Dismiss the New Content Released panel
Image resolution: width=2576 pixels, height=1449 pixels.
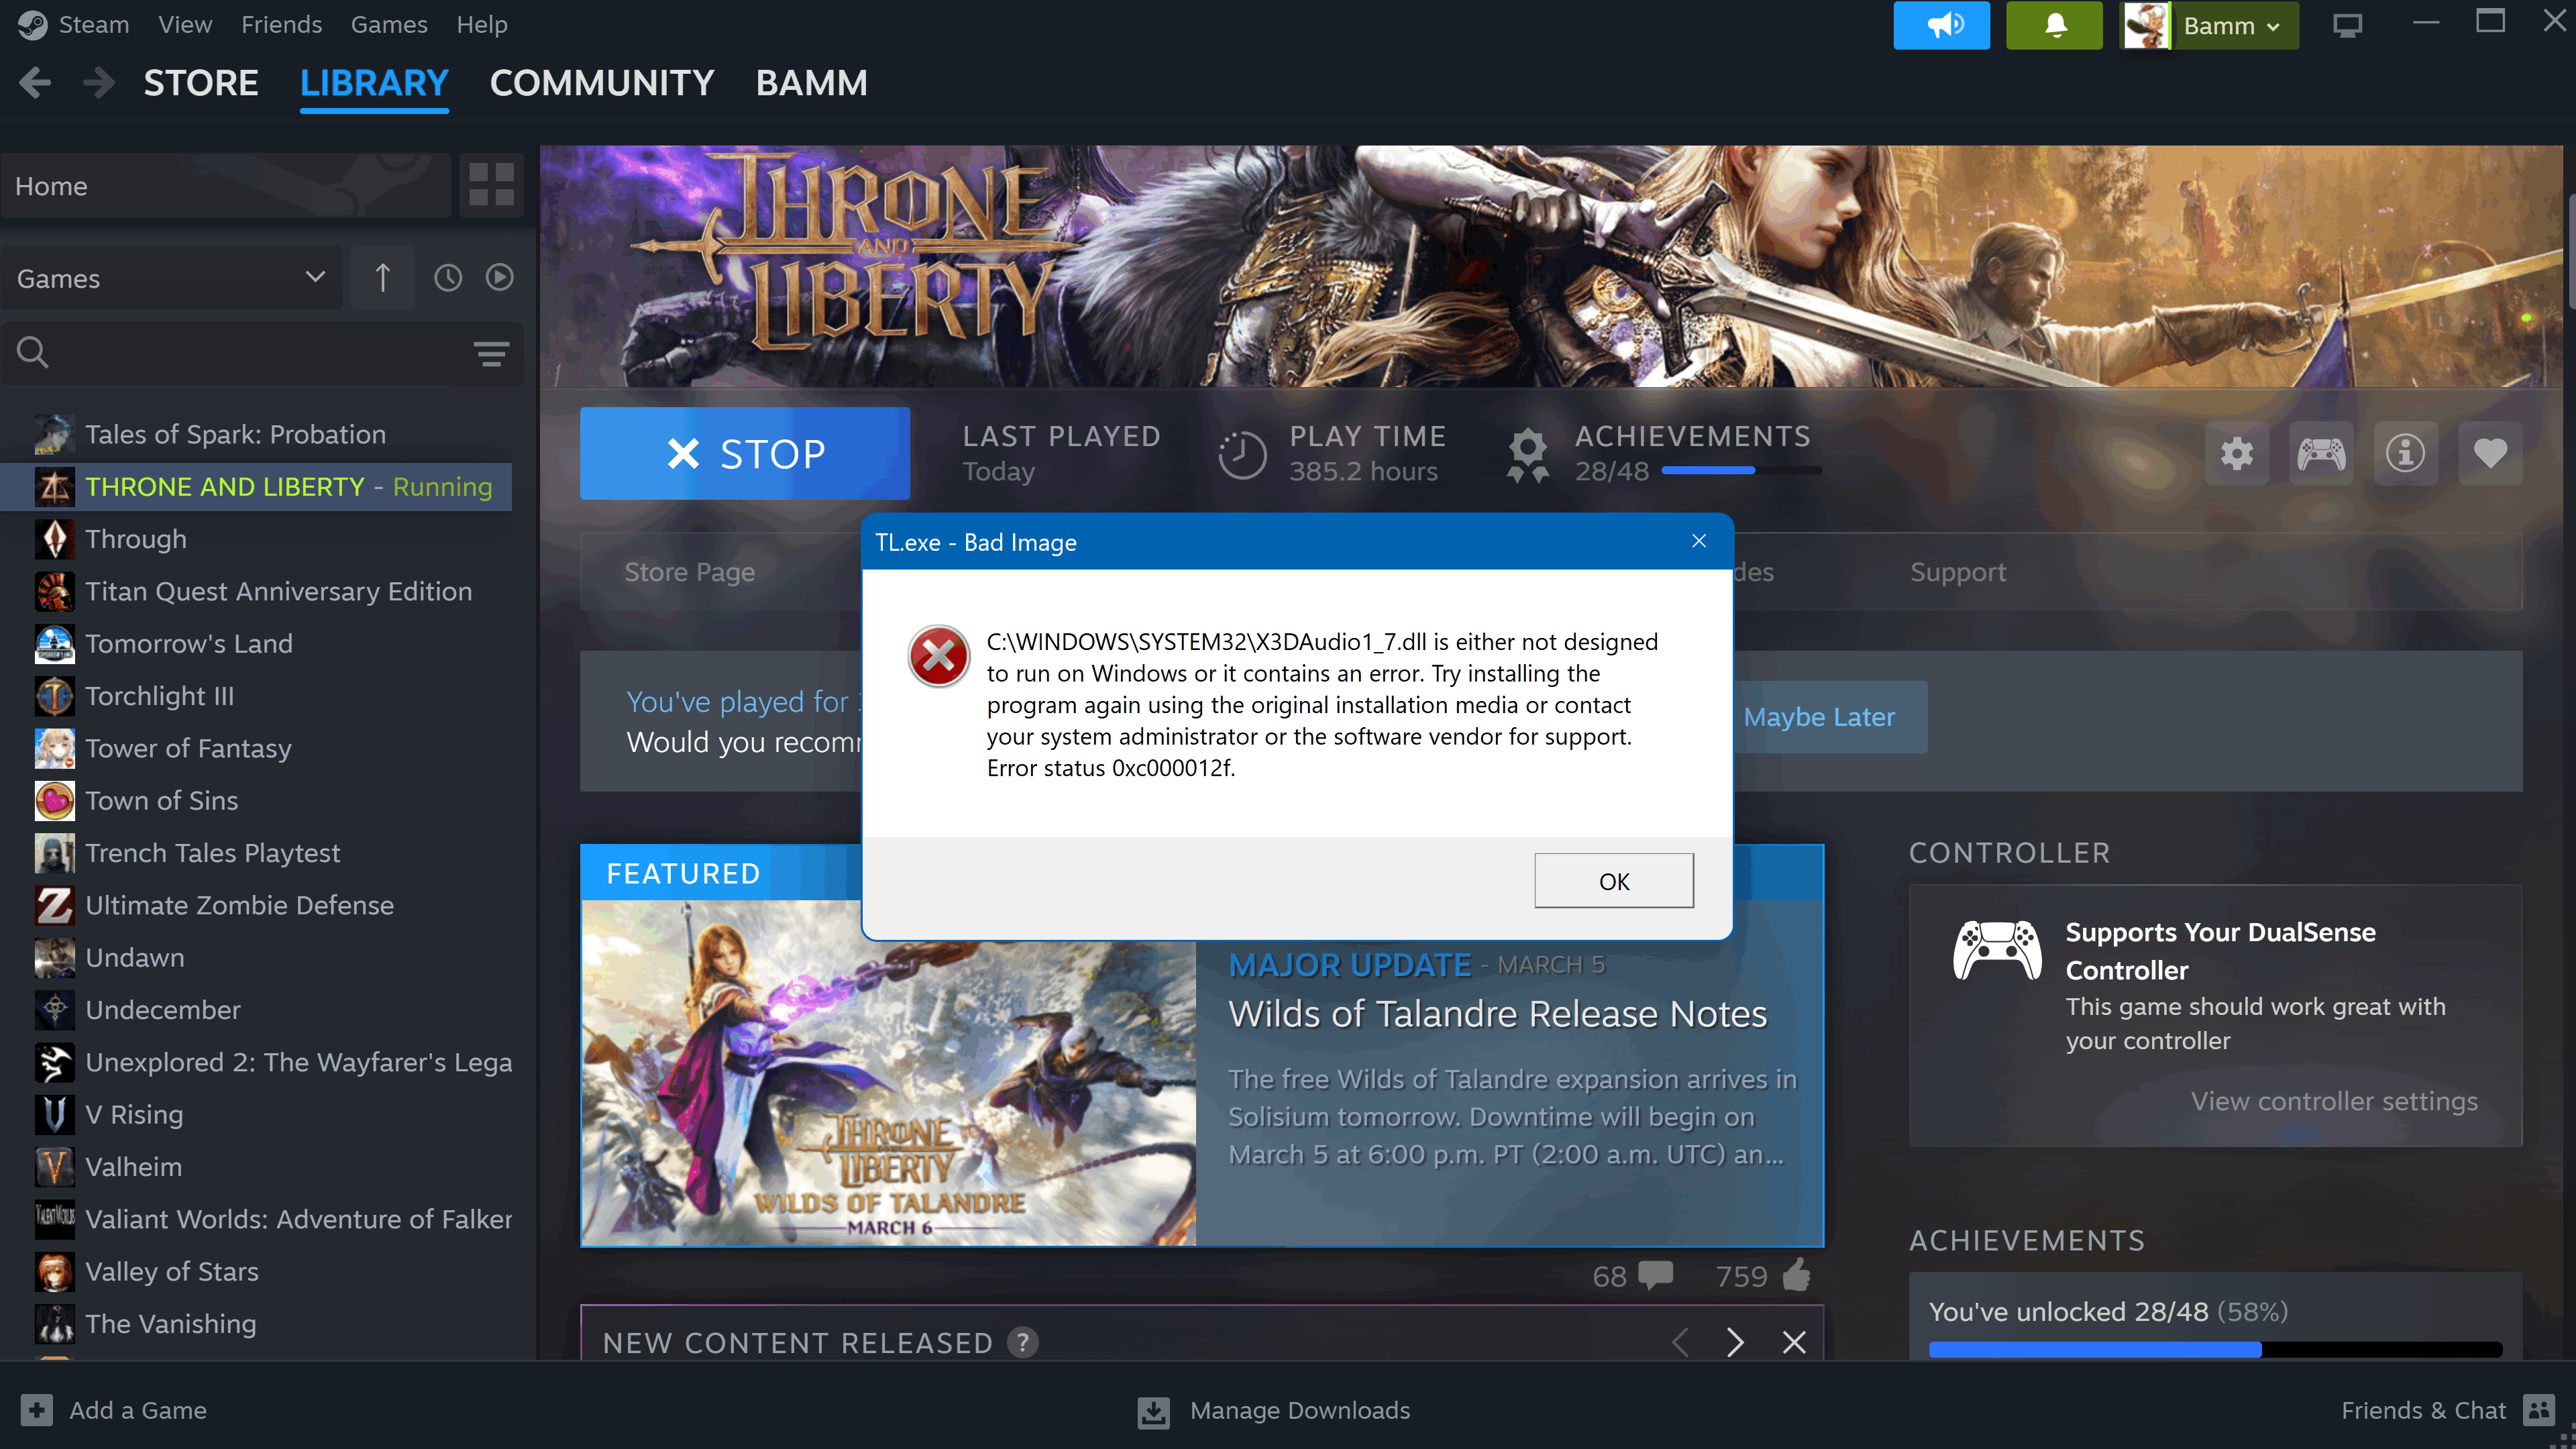[1794, 1342]
